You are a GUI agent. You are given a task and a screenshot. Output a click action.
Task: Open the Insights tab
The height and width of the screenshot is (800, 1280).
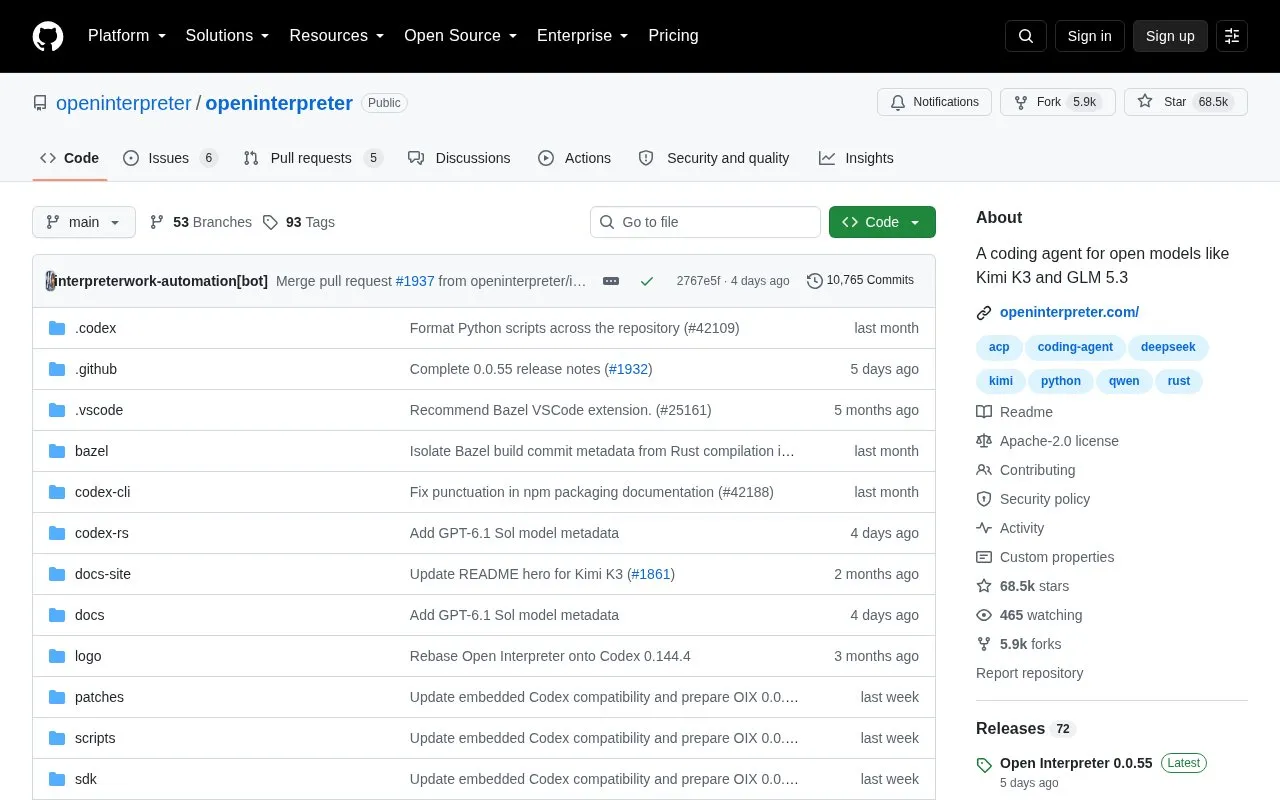tap(856, 158)
